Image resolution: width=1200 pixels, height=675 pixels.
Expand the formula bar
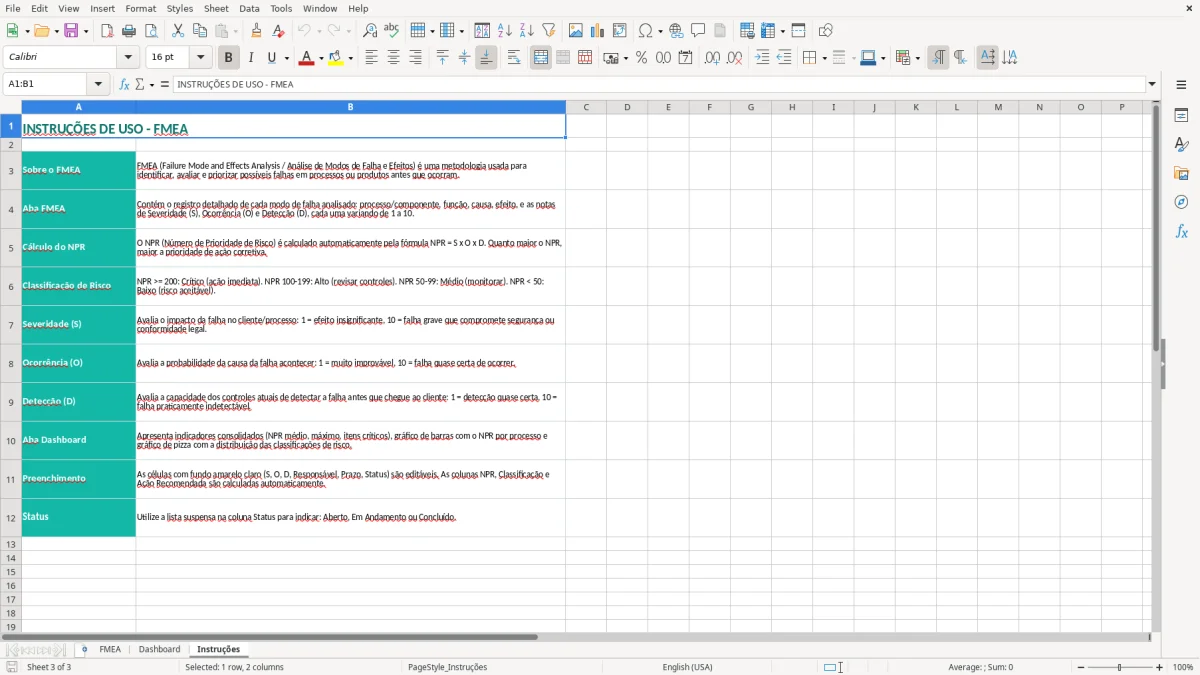pos(1152,85)
